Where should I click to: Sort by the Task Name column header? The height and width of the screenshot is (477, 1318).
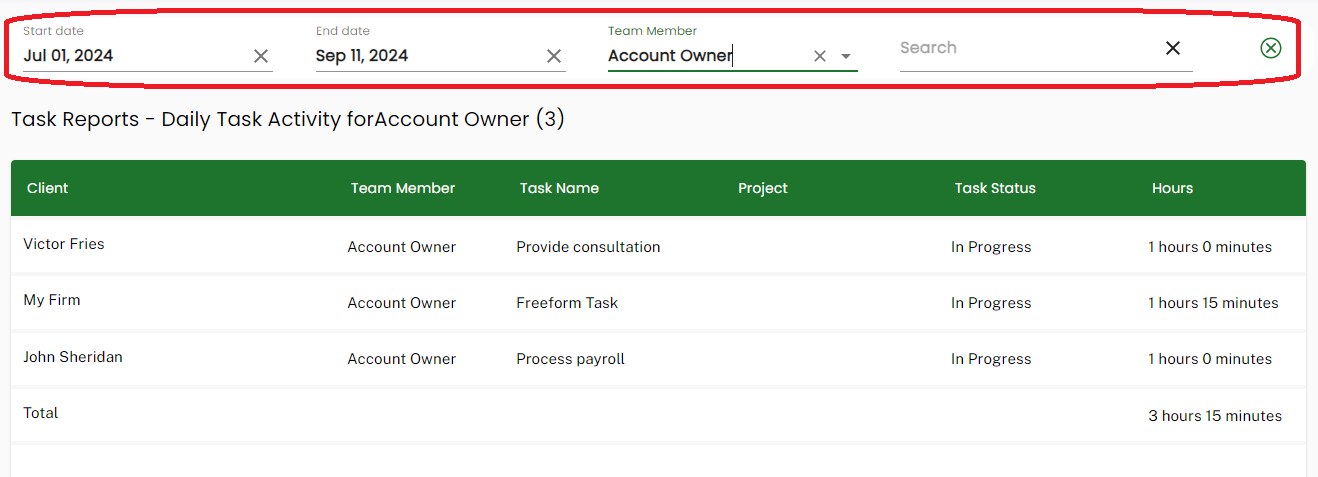pos(559,188)
